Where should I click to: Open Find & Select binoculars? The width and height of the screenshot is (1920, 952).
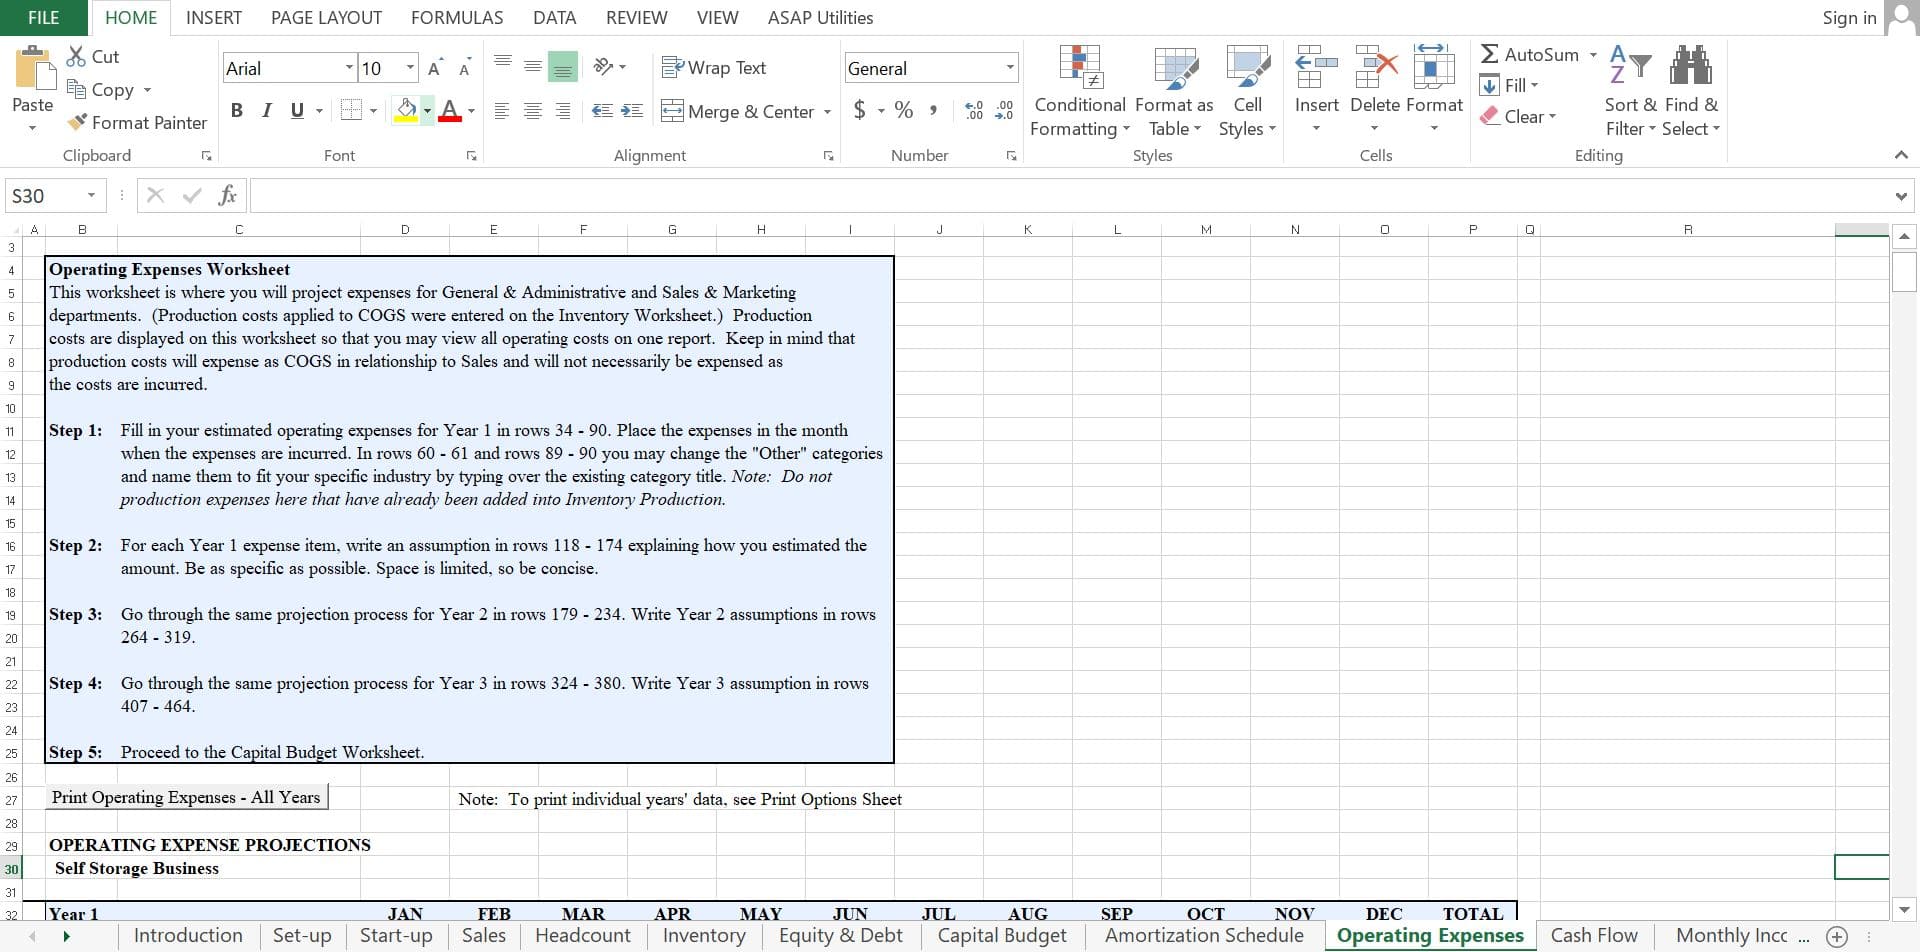tap(1691, 92)
